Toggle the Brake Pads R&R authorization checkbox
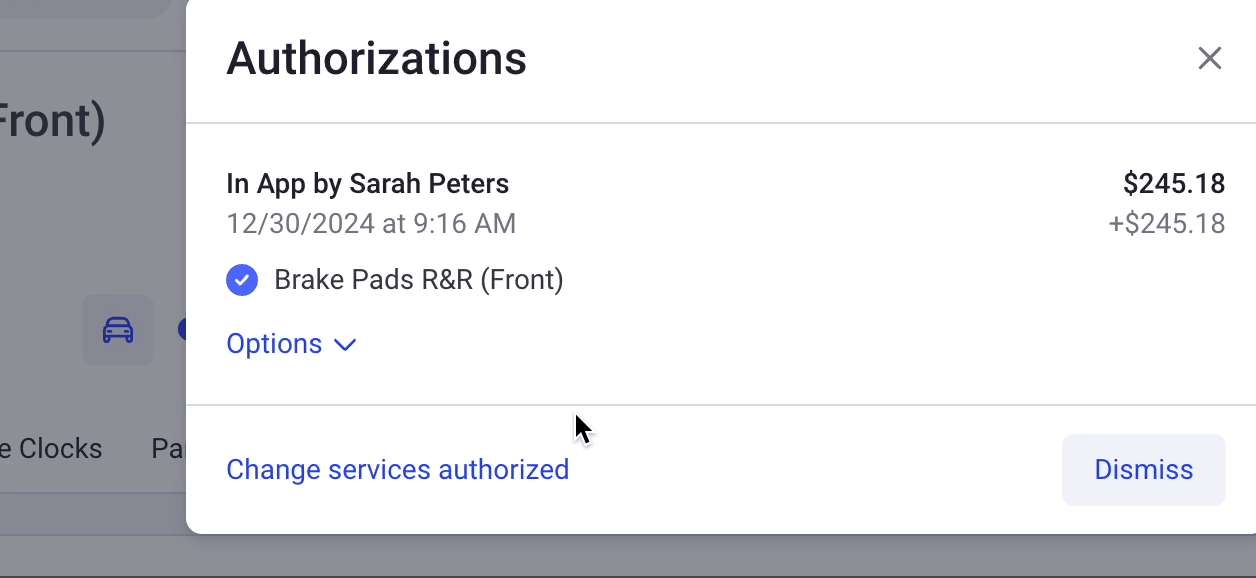Image resolution: width=1256 pixels, height=578 pixels. coord(242,280)
